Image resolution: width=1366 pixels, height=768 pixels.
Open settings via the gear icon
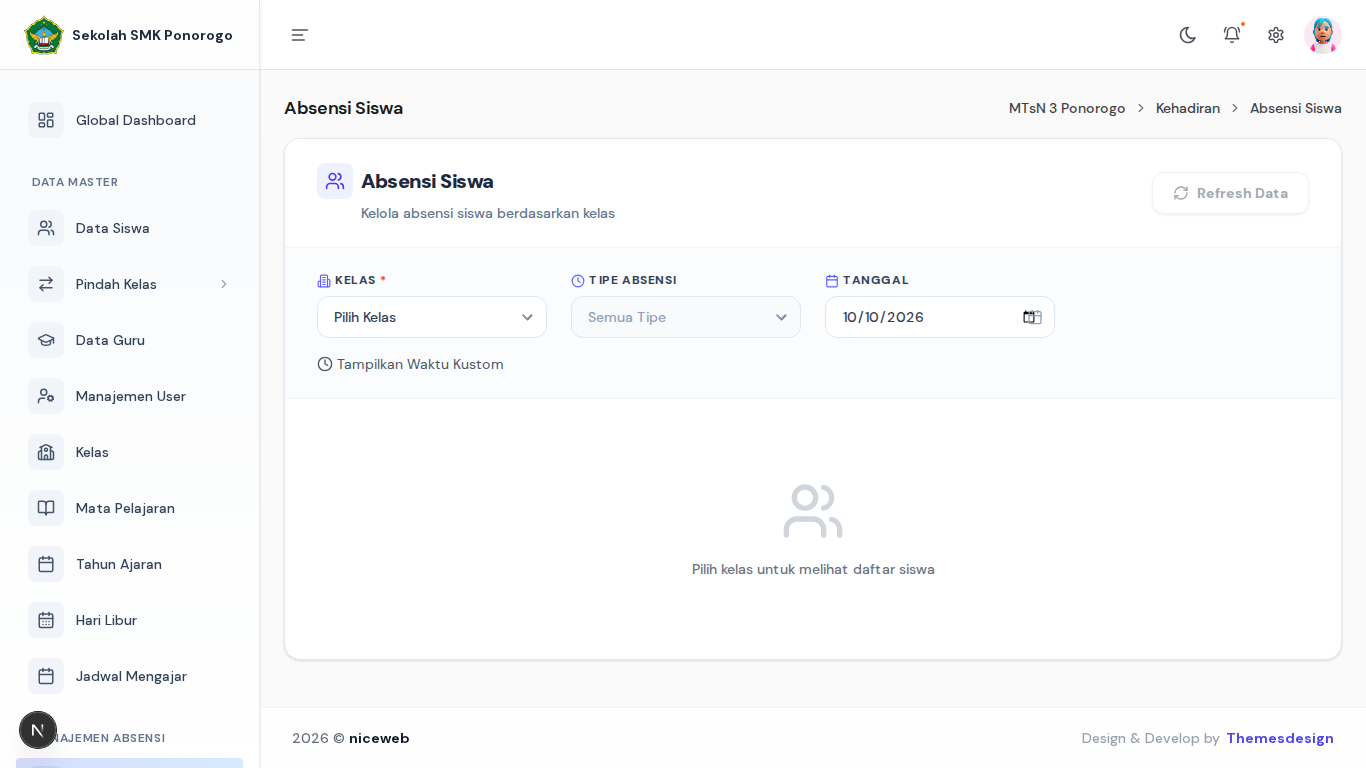pos(1276,35)
